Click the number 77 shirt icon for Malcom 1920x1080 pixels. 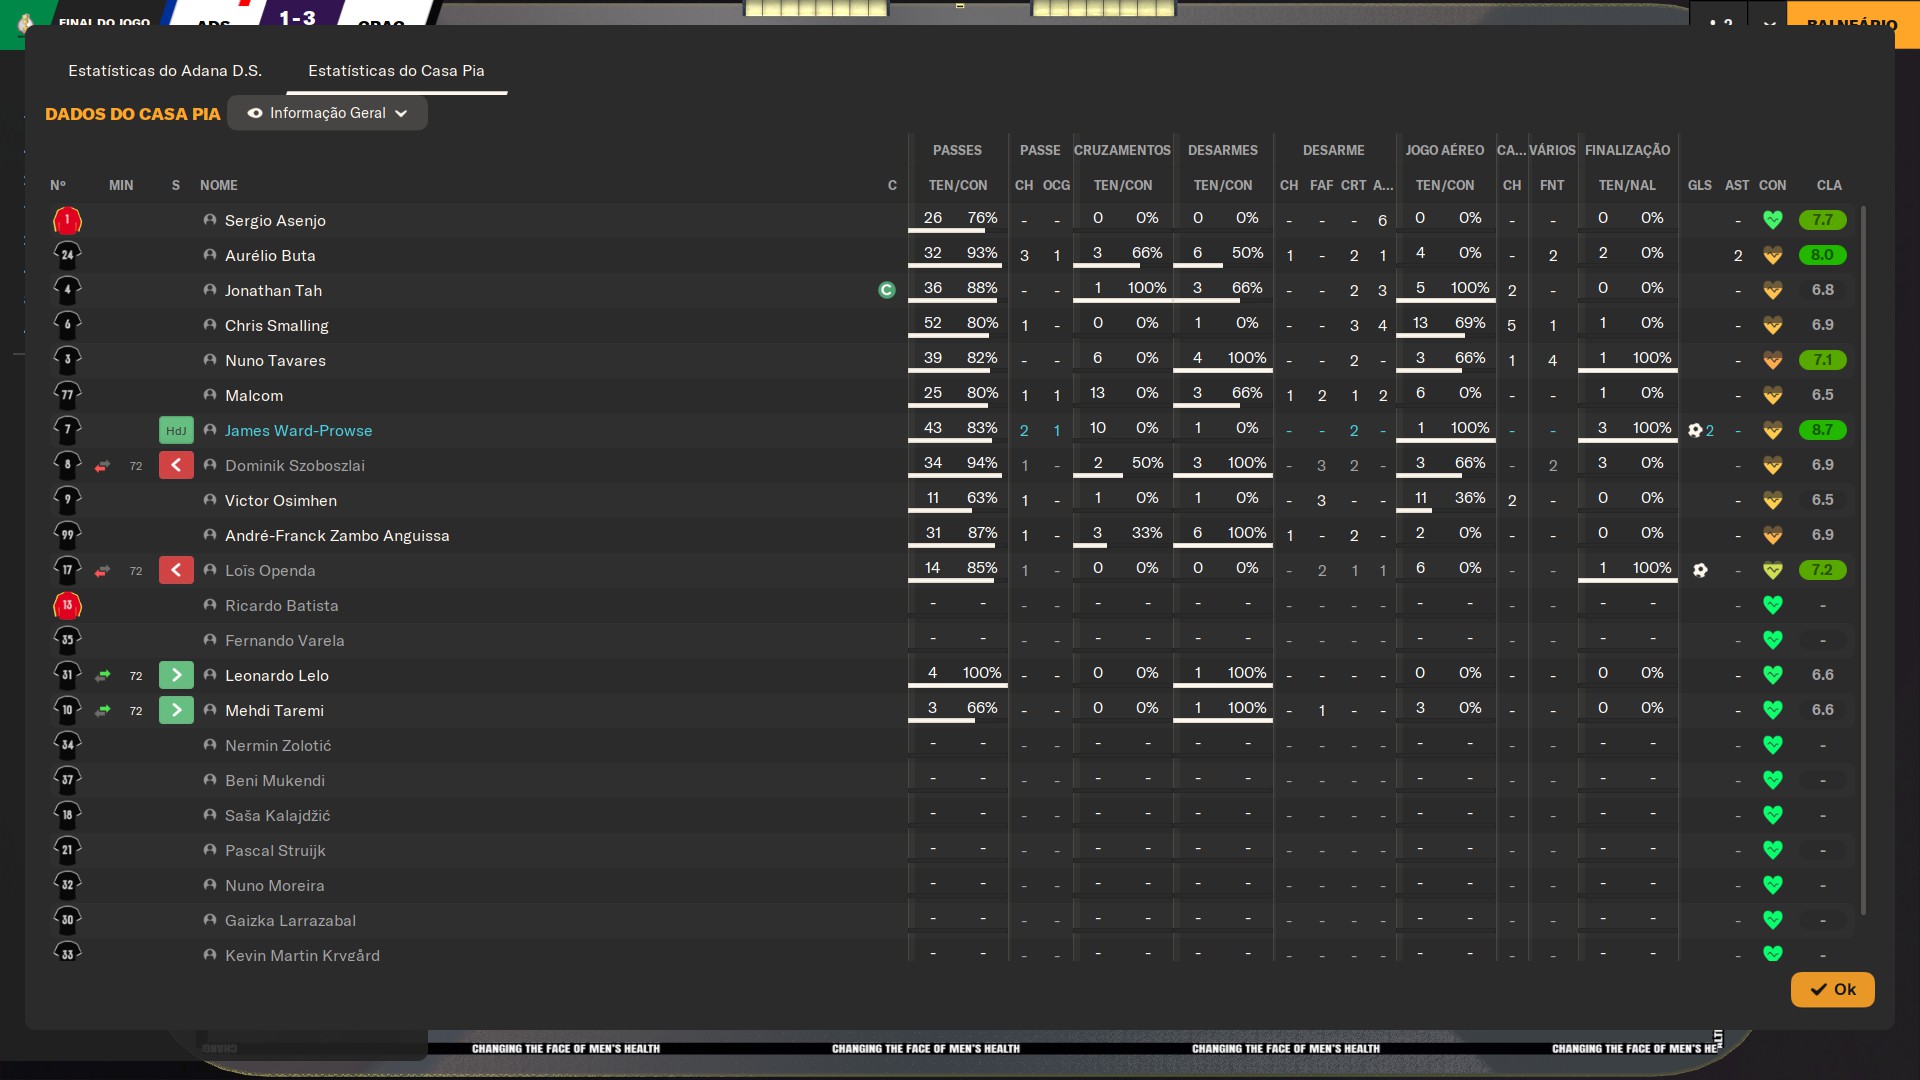67,395
